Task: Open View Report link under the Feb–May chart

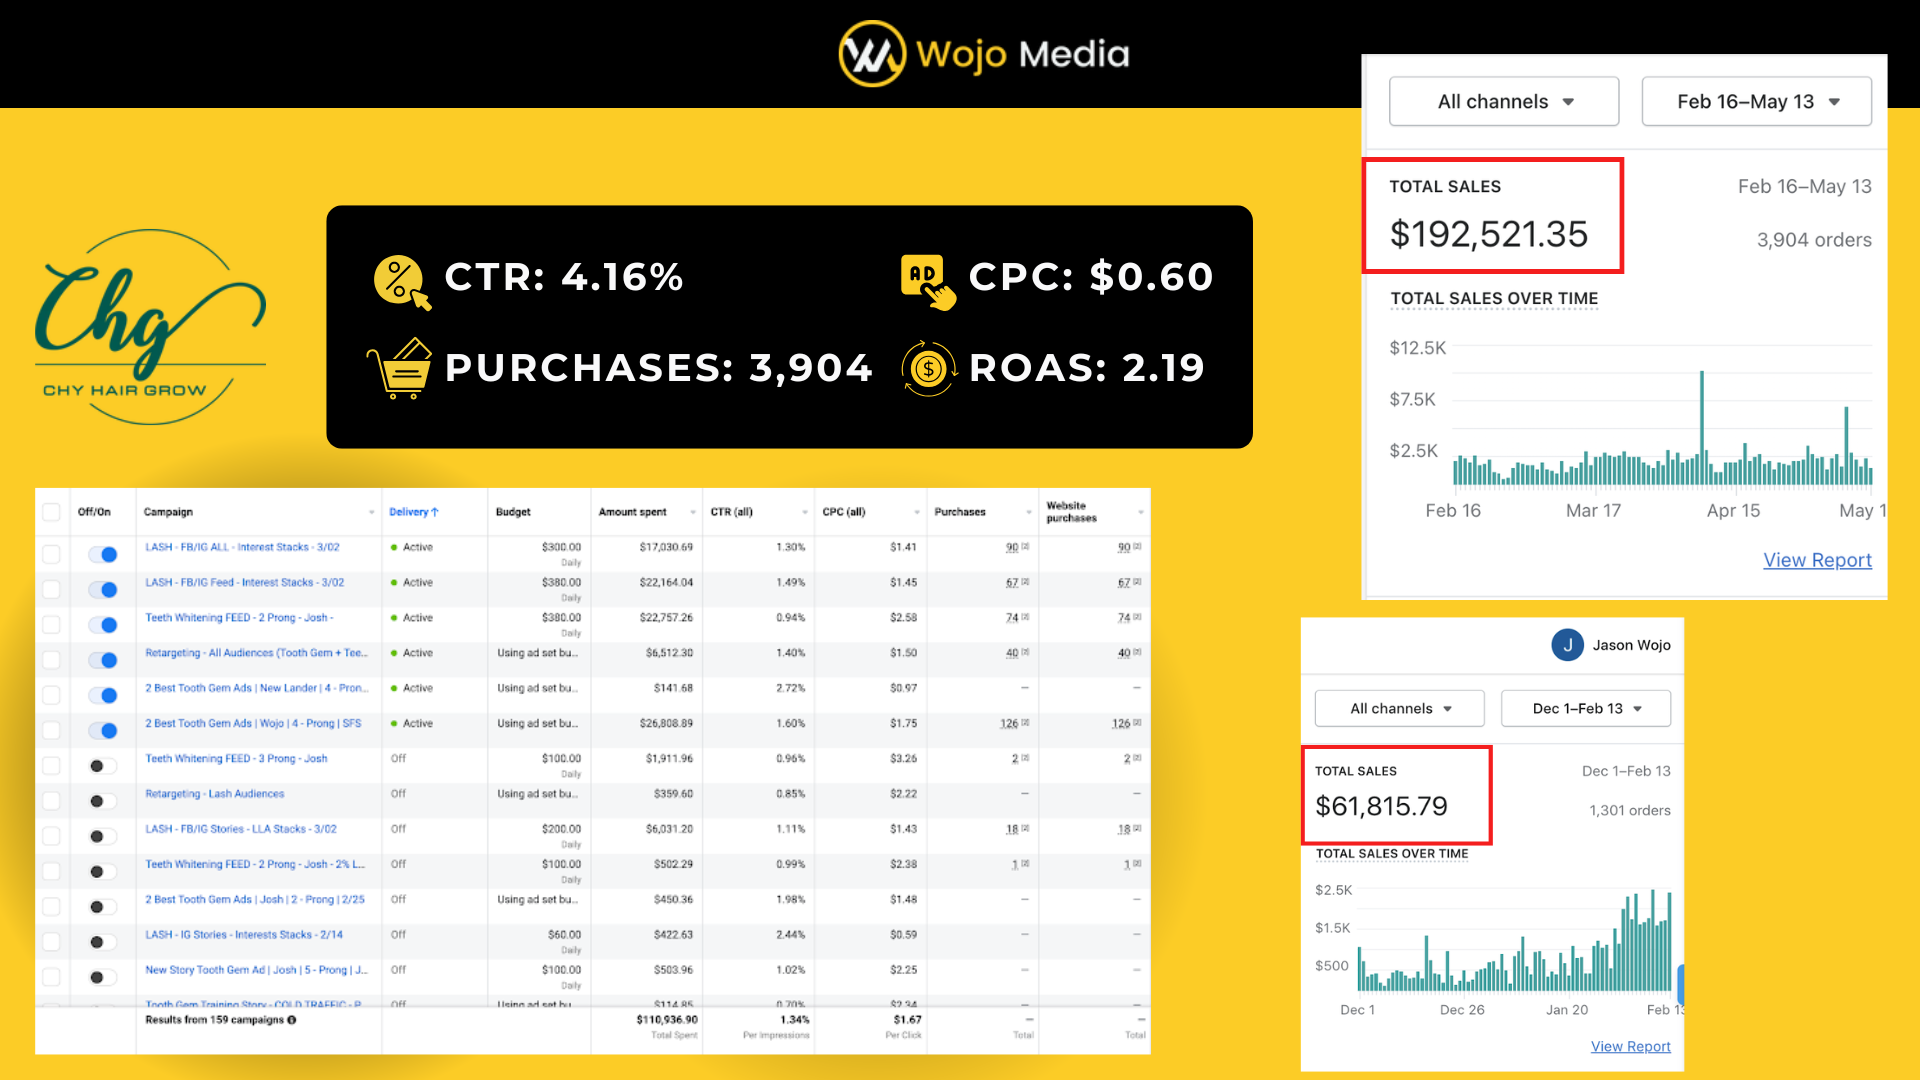Action: tap(1817, 560)
